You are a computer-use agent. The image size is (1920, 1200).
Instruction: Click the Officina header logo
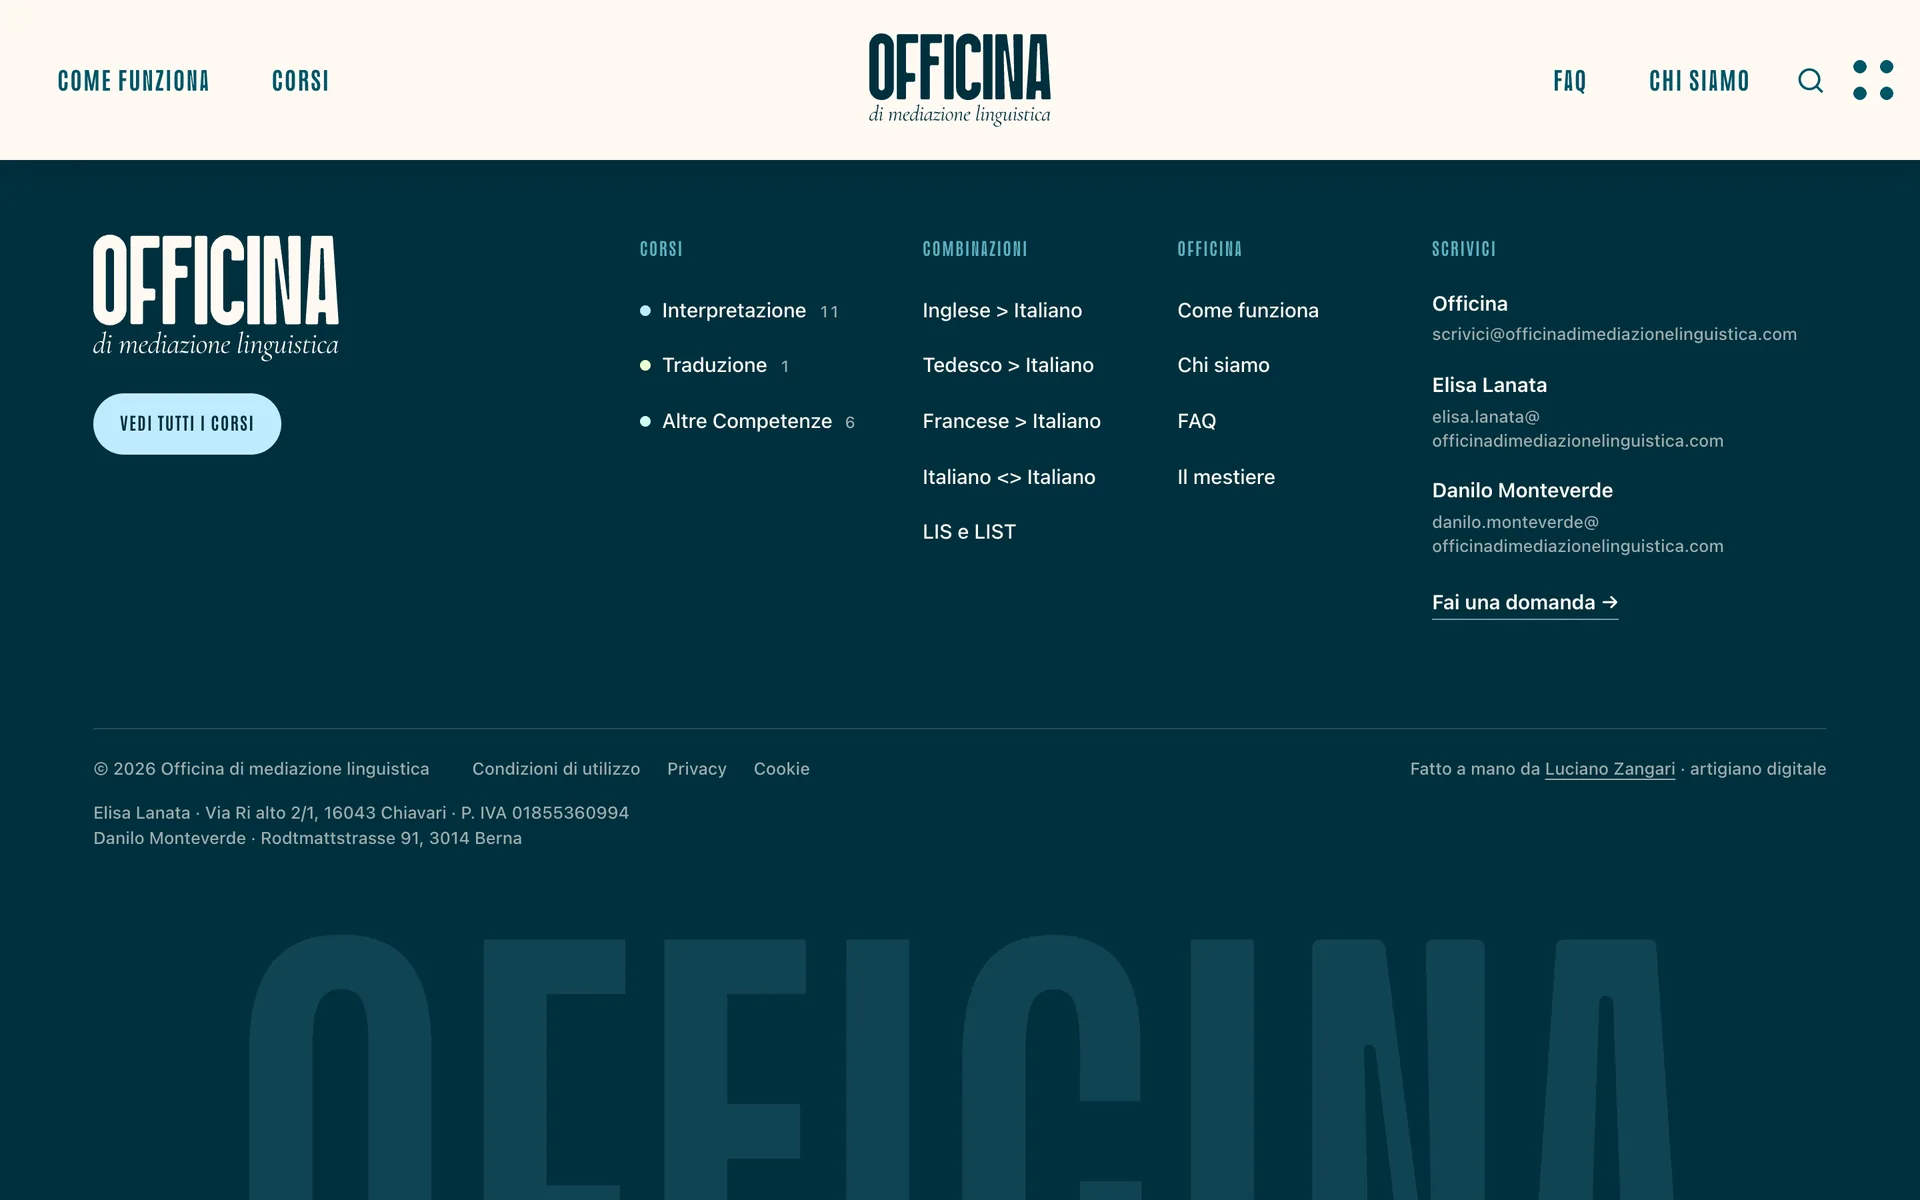click(x=959, y=80)
